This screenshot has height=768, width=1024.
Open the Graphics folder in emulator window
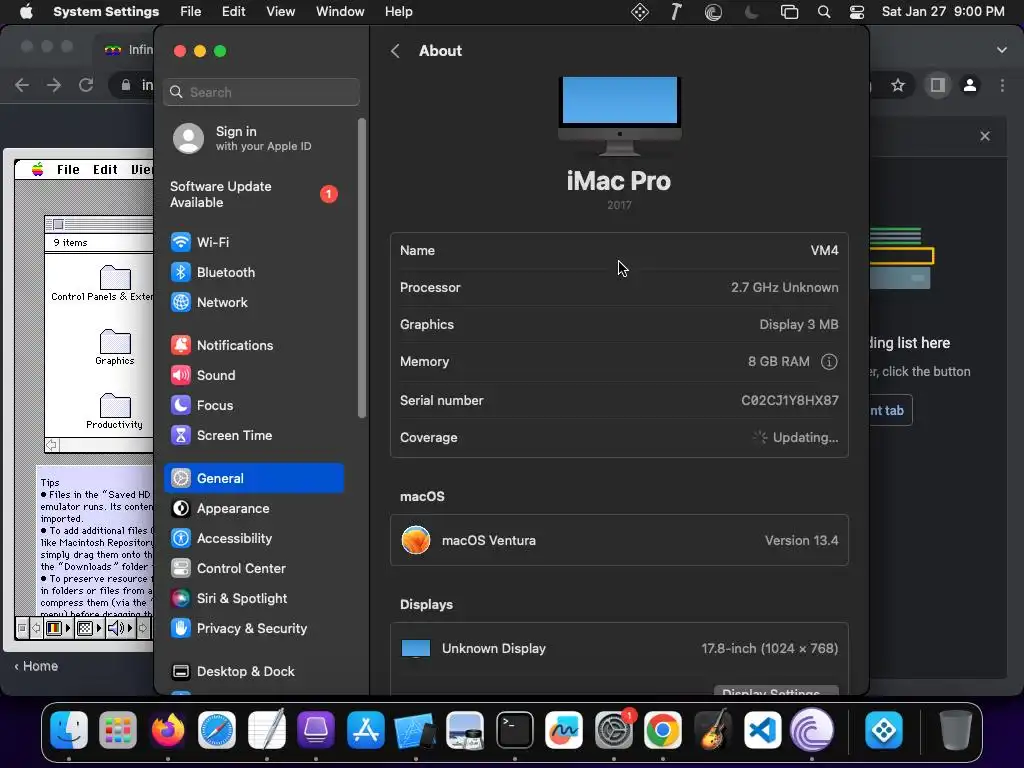click(x=115, y=347)
